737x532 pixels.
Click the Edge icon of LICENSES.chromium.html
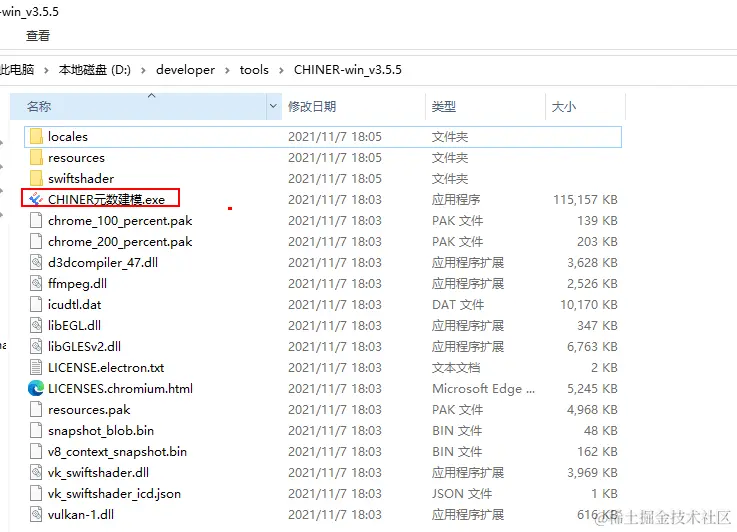click(36, 388)
